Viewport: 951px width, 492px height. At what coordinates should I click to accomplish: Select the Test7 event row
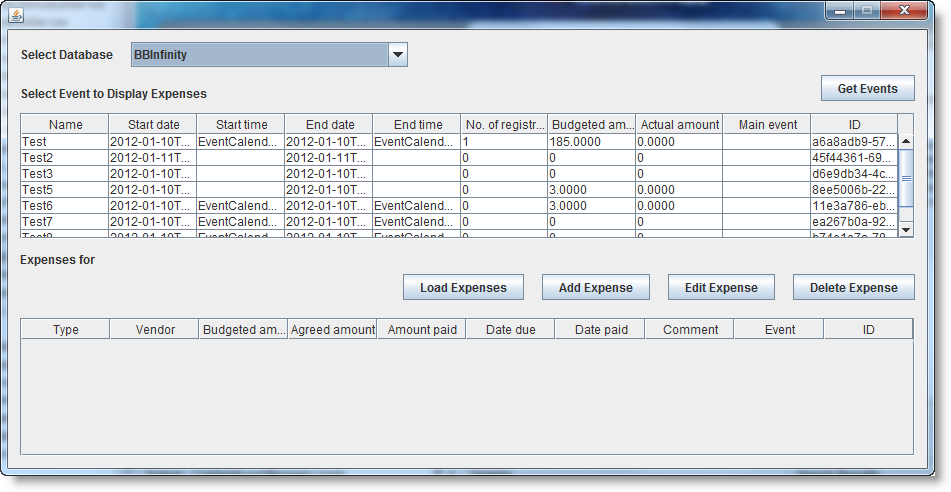pyautogui.click(x=459, y=221)
